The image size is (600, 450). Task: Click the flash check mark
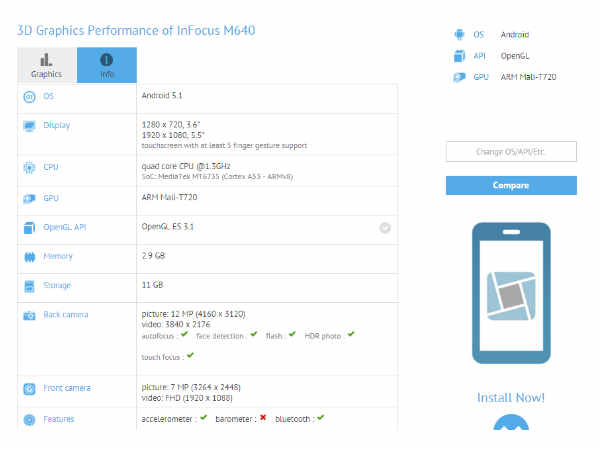pyautogui.click(x=292, y=334)
